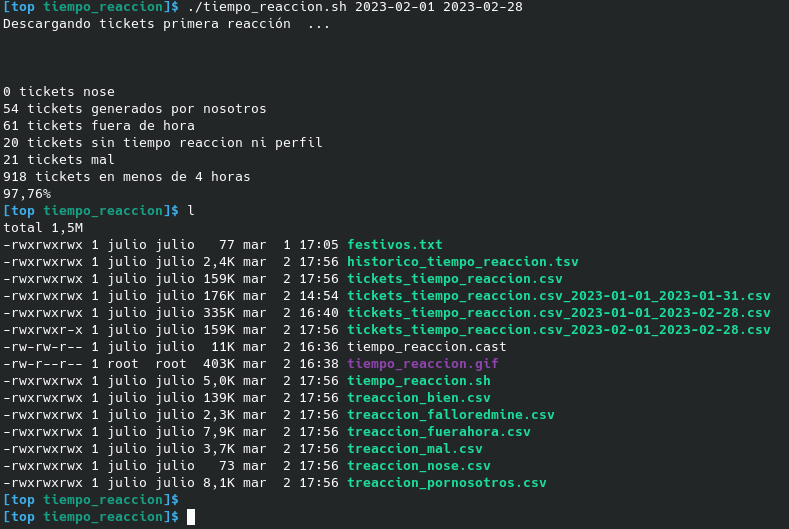This screenshot has height=529, width=789.
Task: Click the '918 tickets en menos de 4 horas' line
Action: pos(126,177)
